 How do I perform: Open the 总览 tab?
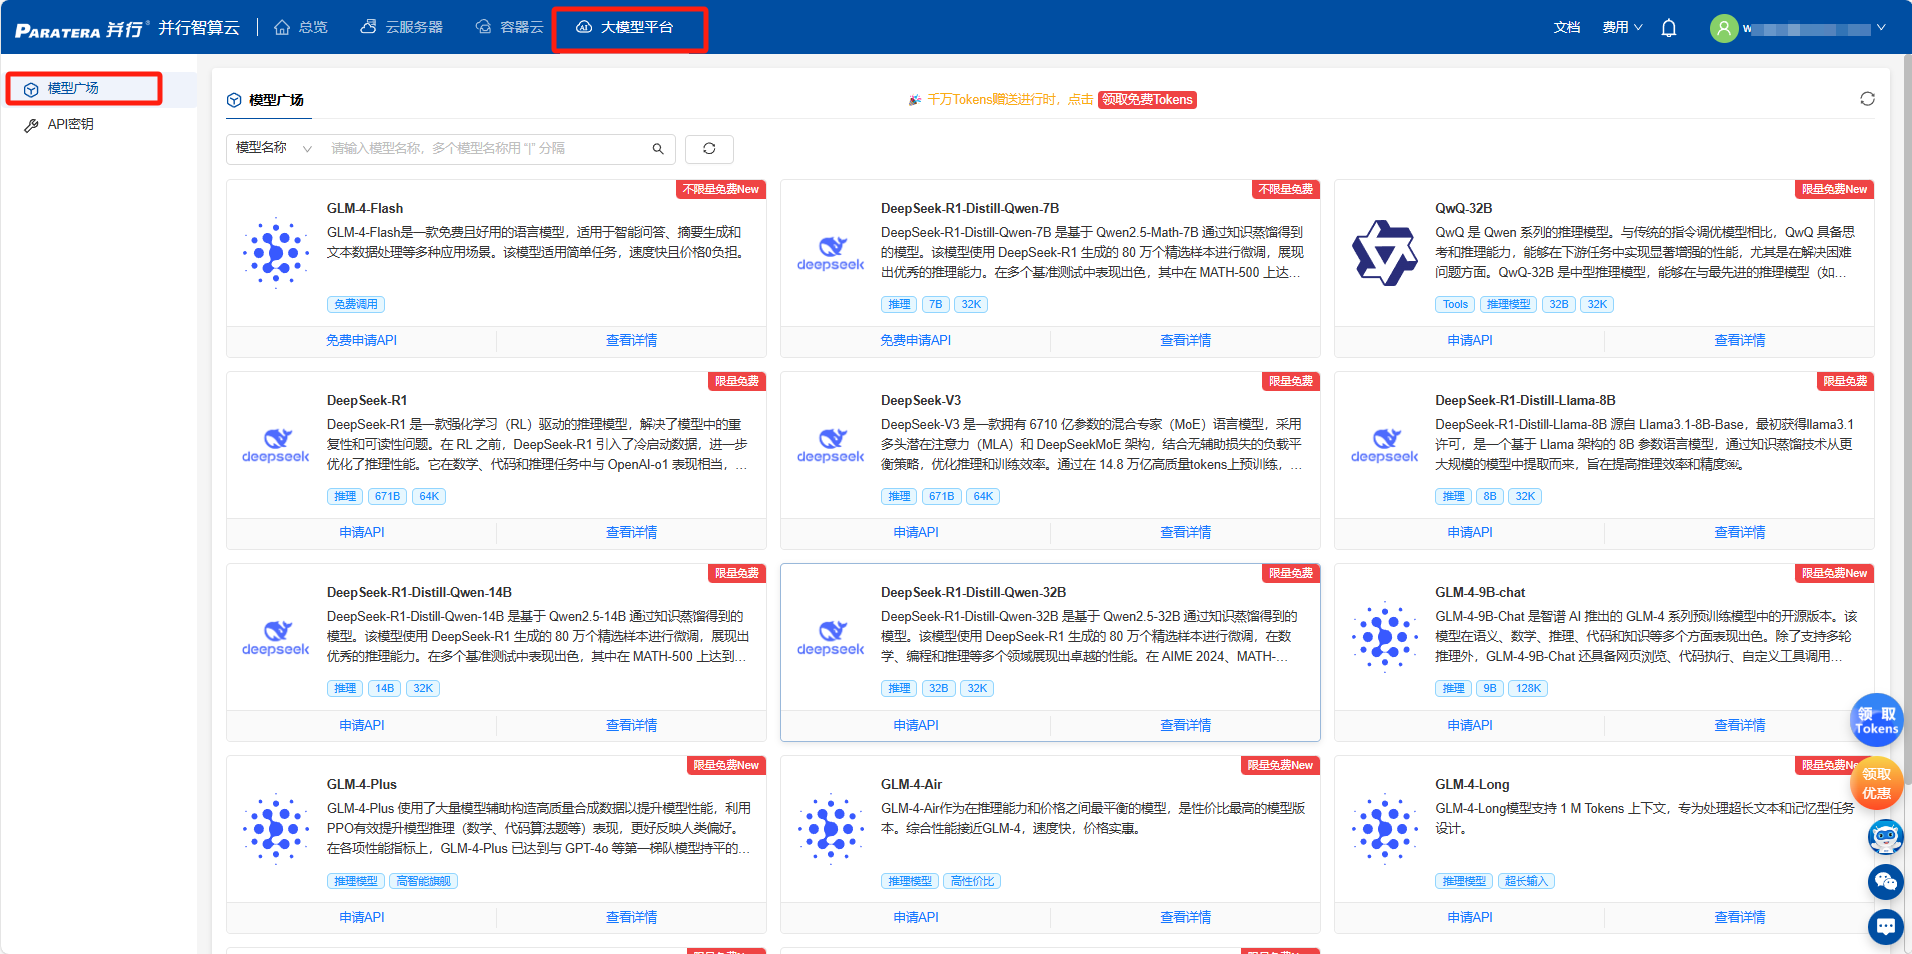(x=301, y=27)
